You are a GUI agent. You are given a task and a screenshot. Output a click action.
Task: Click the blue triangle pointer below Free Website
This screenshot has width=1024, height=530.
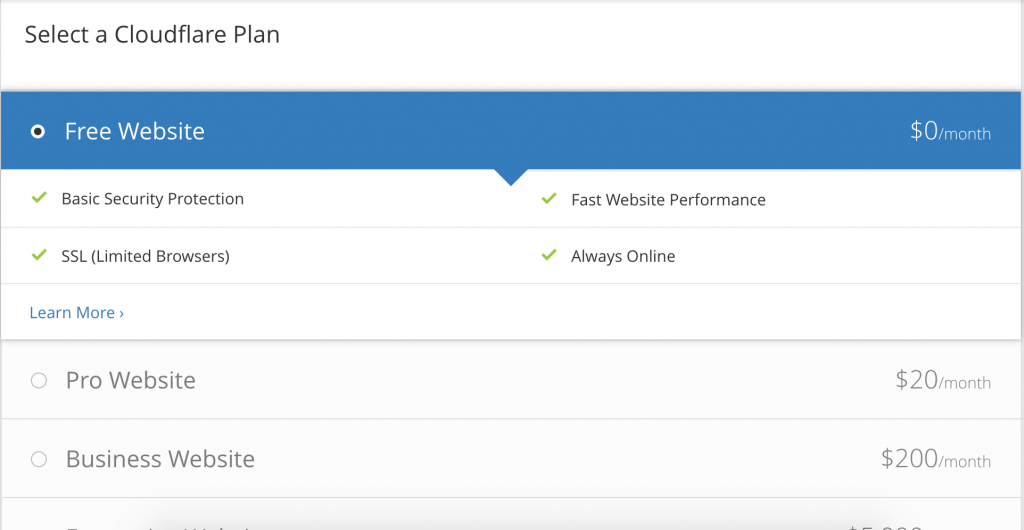[x=511, y=177]
